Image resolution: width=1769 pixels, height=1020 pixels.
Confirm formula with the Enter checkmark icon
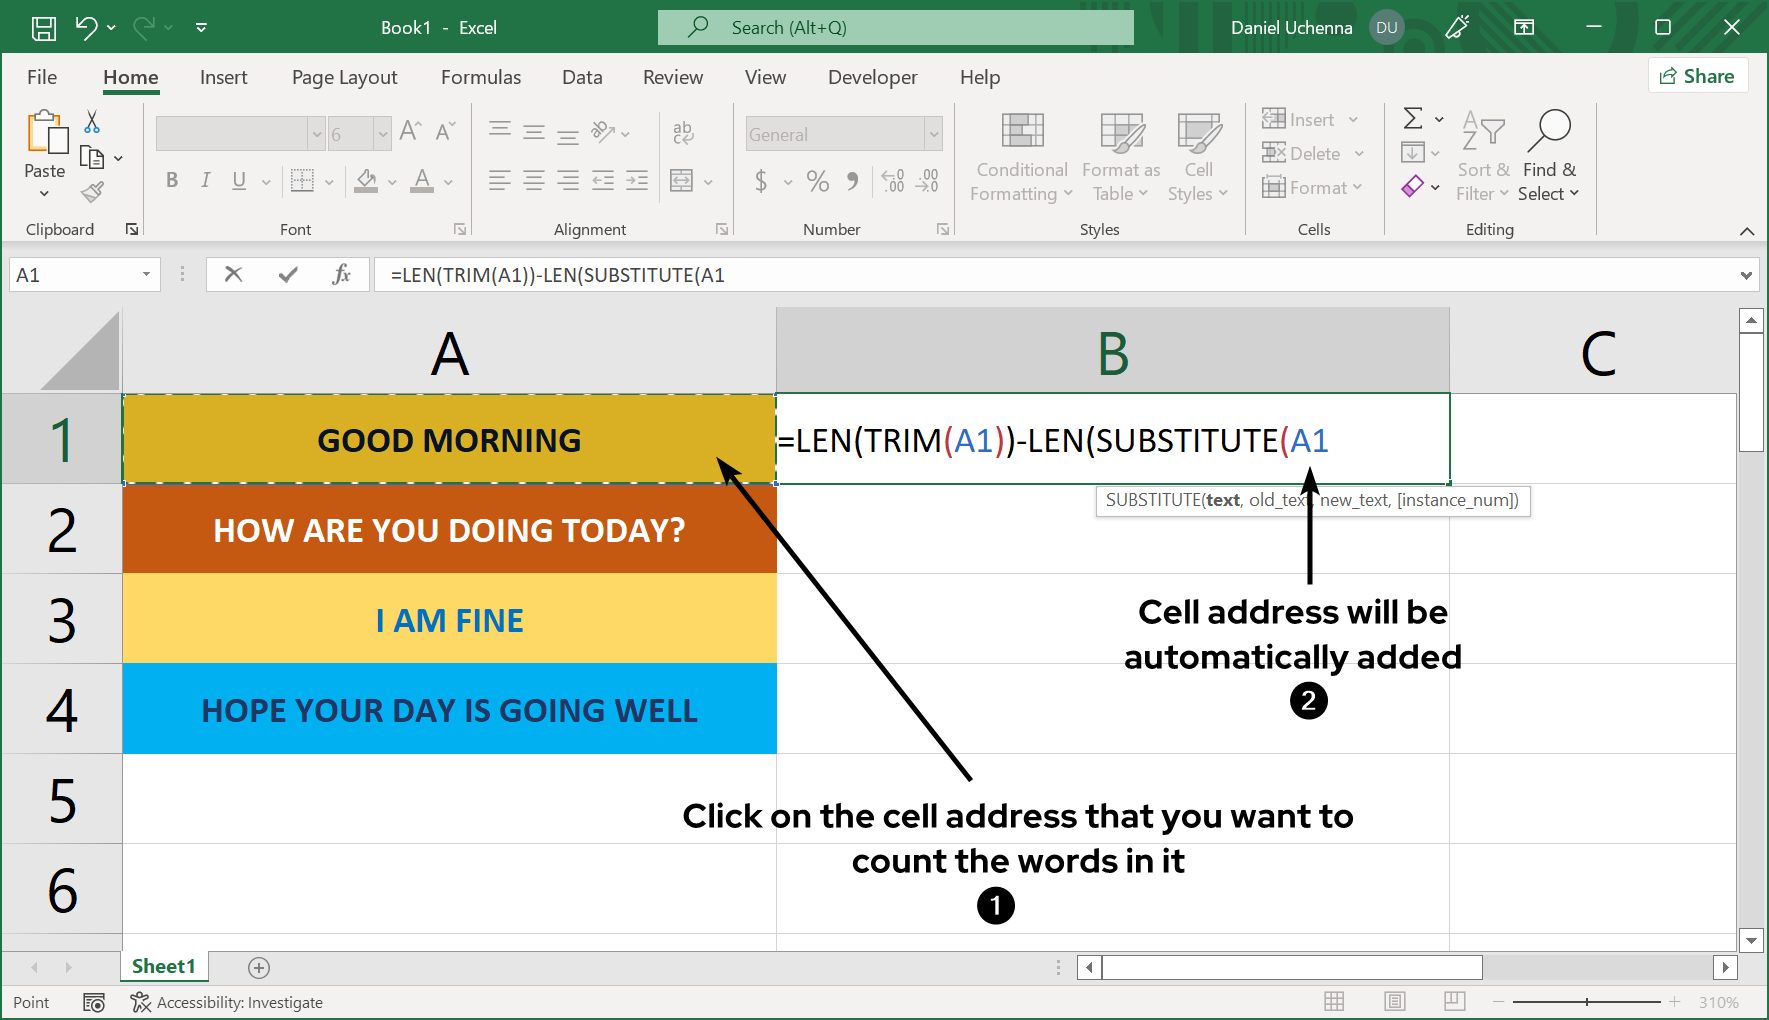click(x=288, y=274)
